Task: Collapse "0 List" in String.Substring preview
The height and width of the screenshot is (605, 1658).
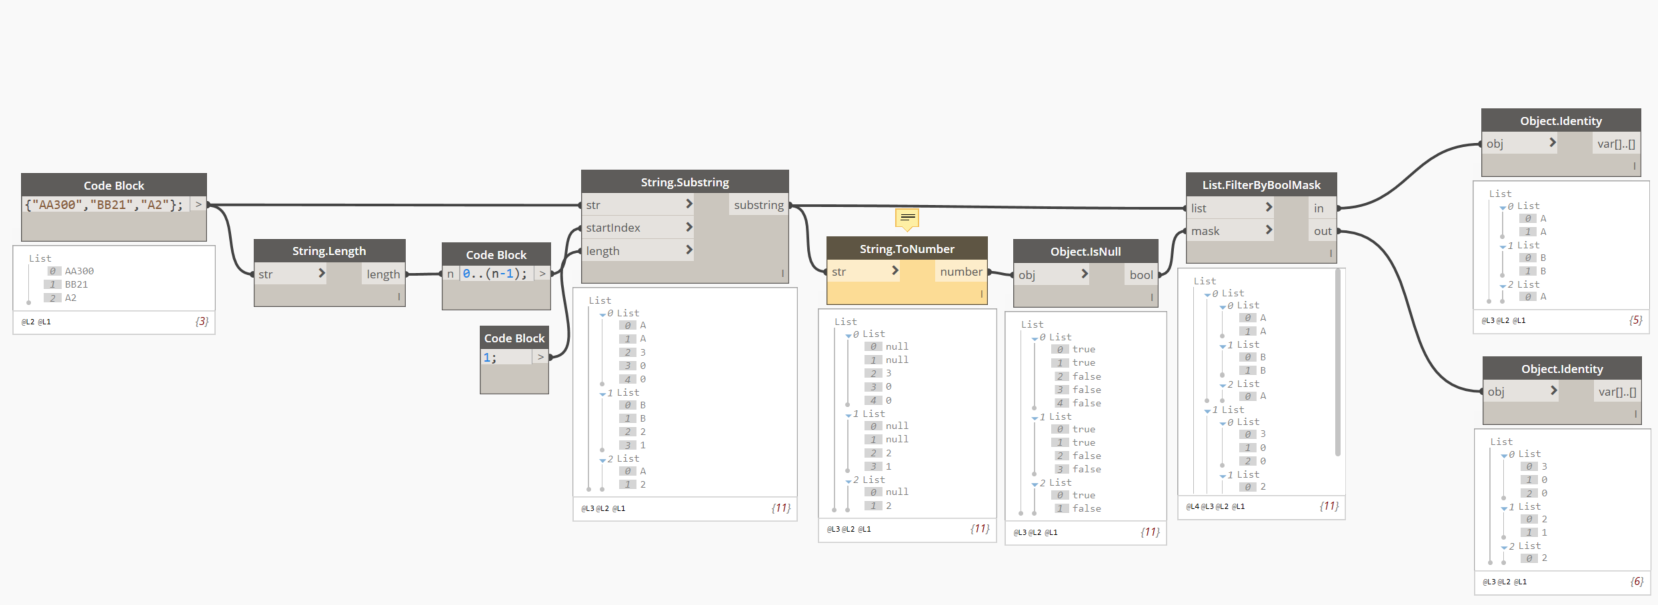Action: [603, 314]
